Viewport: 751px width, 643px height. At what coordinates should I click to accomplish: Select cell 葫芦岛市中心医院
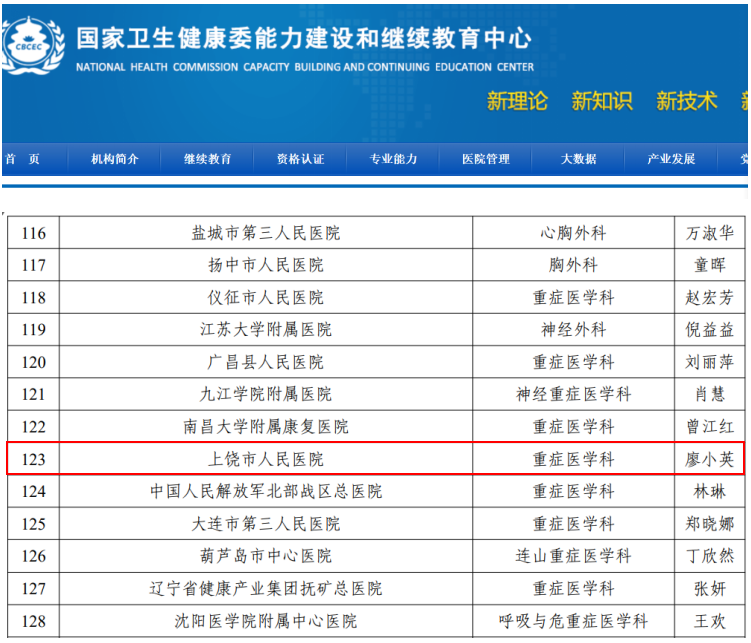point(266,556)
